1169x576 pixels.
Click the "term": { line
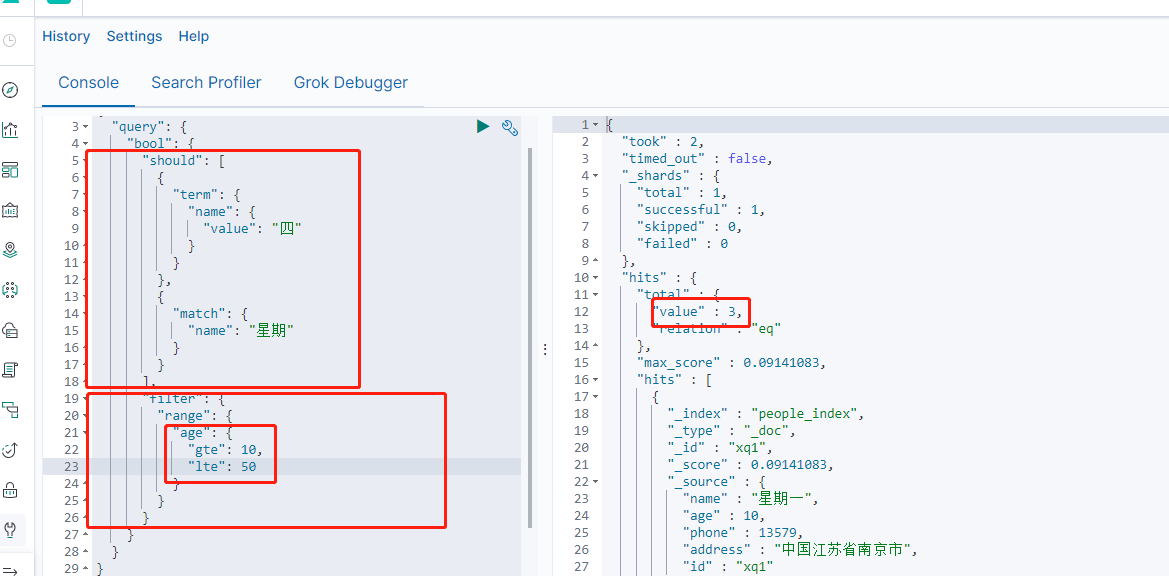(206, 194)
